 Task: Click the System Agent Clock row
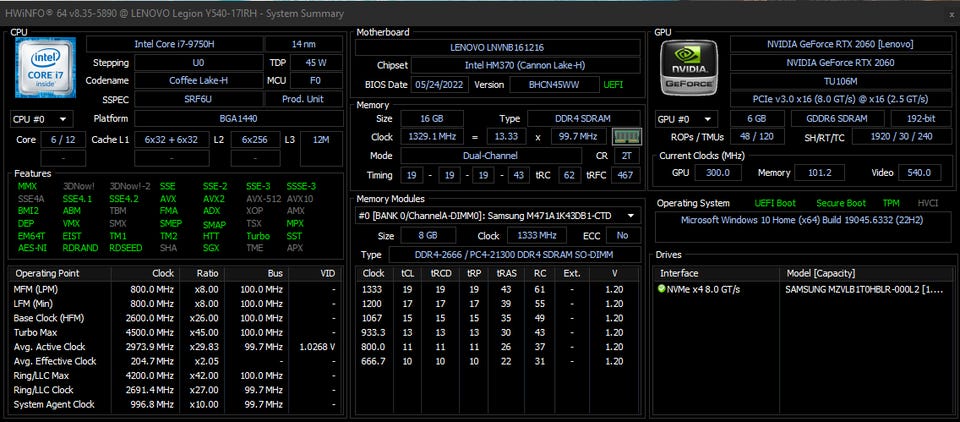pyautogui.click(x=175, y=404)
